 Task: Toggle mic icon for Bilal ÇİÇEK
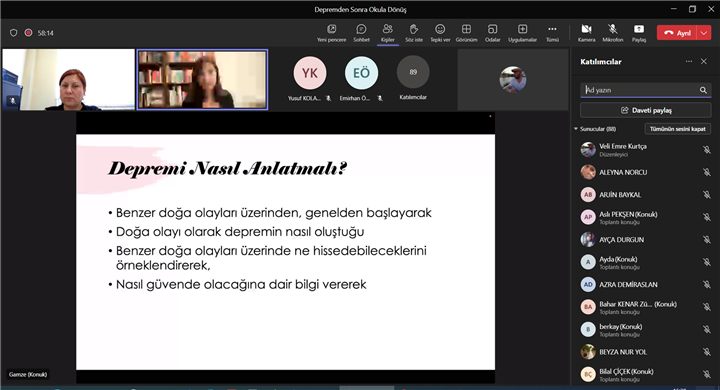pyautogui.click(x=707, y=374)
